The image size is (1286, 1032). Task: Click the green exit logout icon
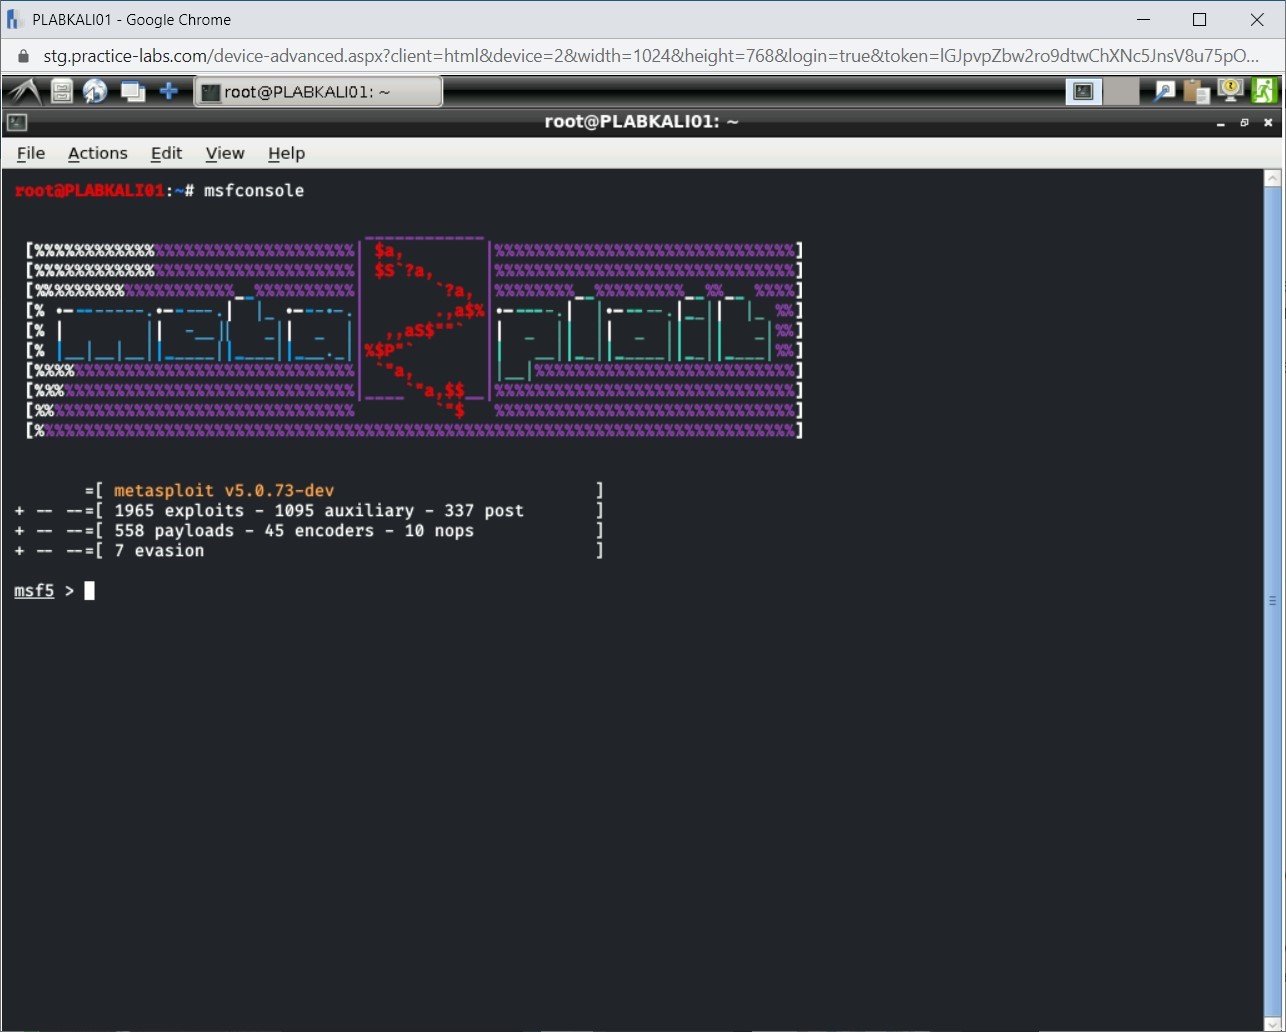click(1263, 92)
